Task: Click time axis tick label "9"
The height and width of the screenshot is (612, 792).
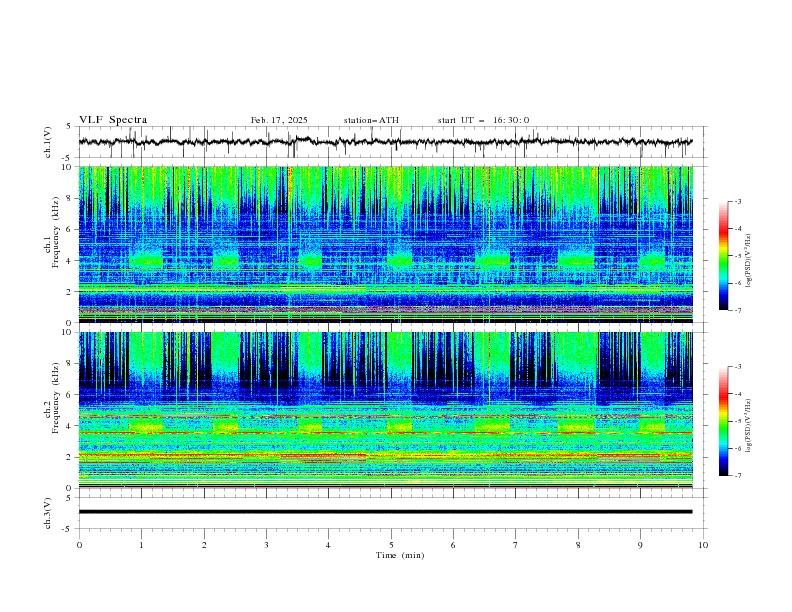Action: click(640, 545)
